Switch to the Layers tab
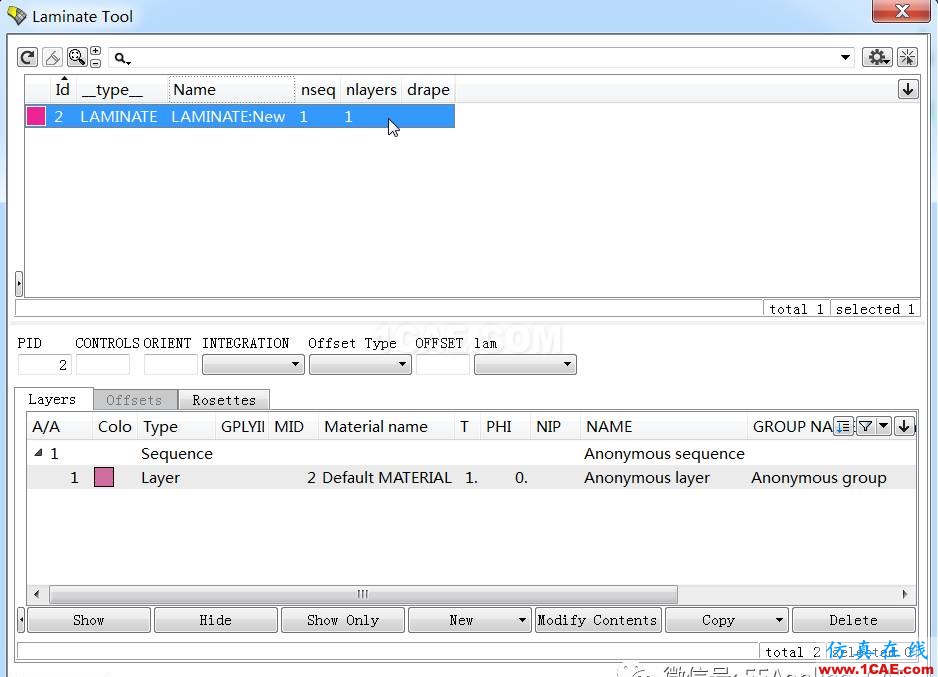This screenshot has width=938, height=677. (52, 400)
